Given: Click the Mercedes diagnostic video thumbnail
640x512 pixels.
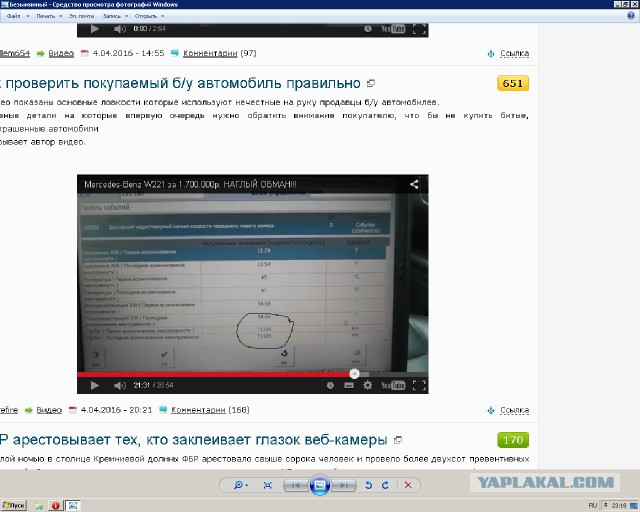Looking at the screenshot, I should click(253, 282).
